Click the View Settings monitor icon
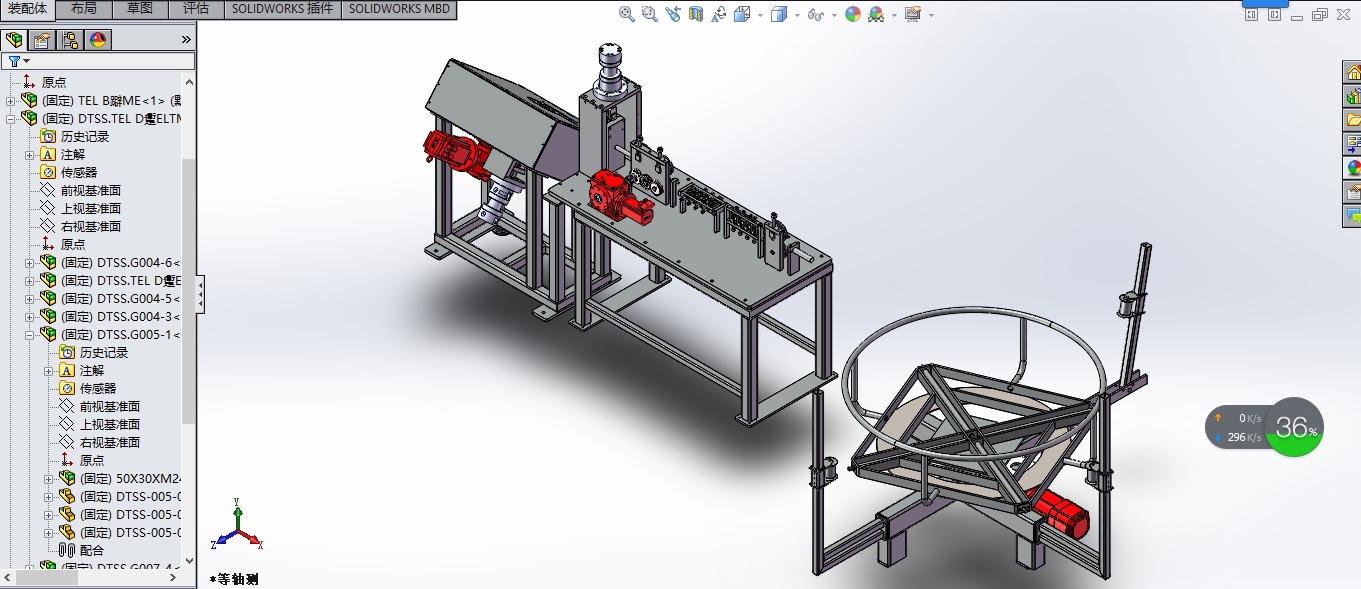Viewport: 1361px width, 589px height. pyautogui.click(x=912, y=14)
